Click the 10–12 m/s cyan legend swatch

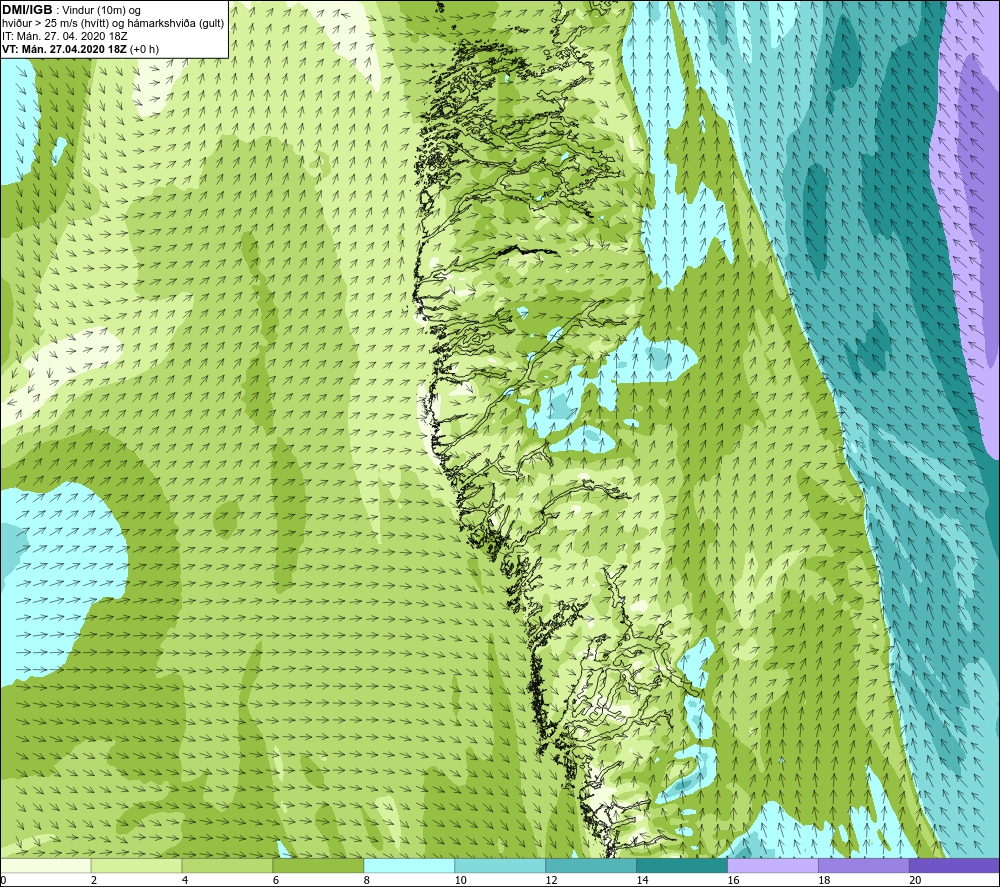point(500,865)
